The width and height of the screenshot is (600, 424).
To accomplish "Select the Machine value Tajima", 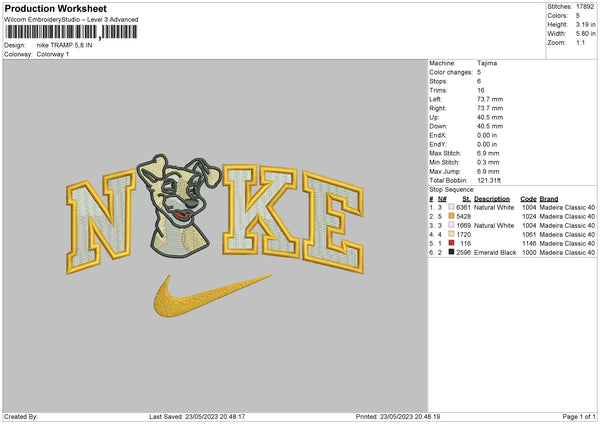I will [487, 63].
